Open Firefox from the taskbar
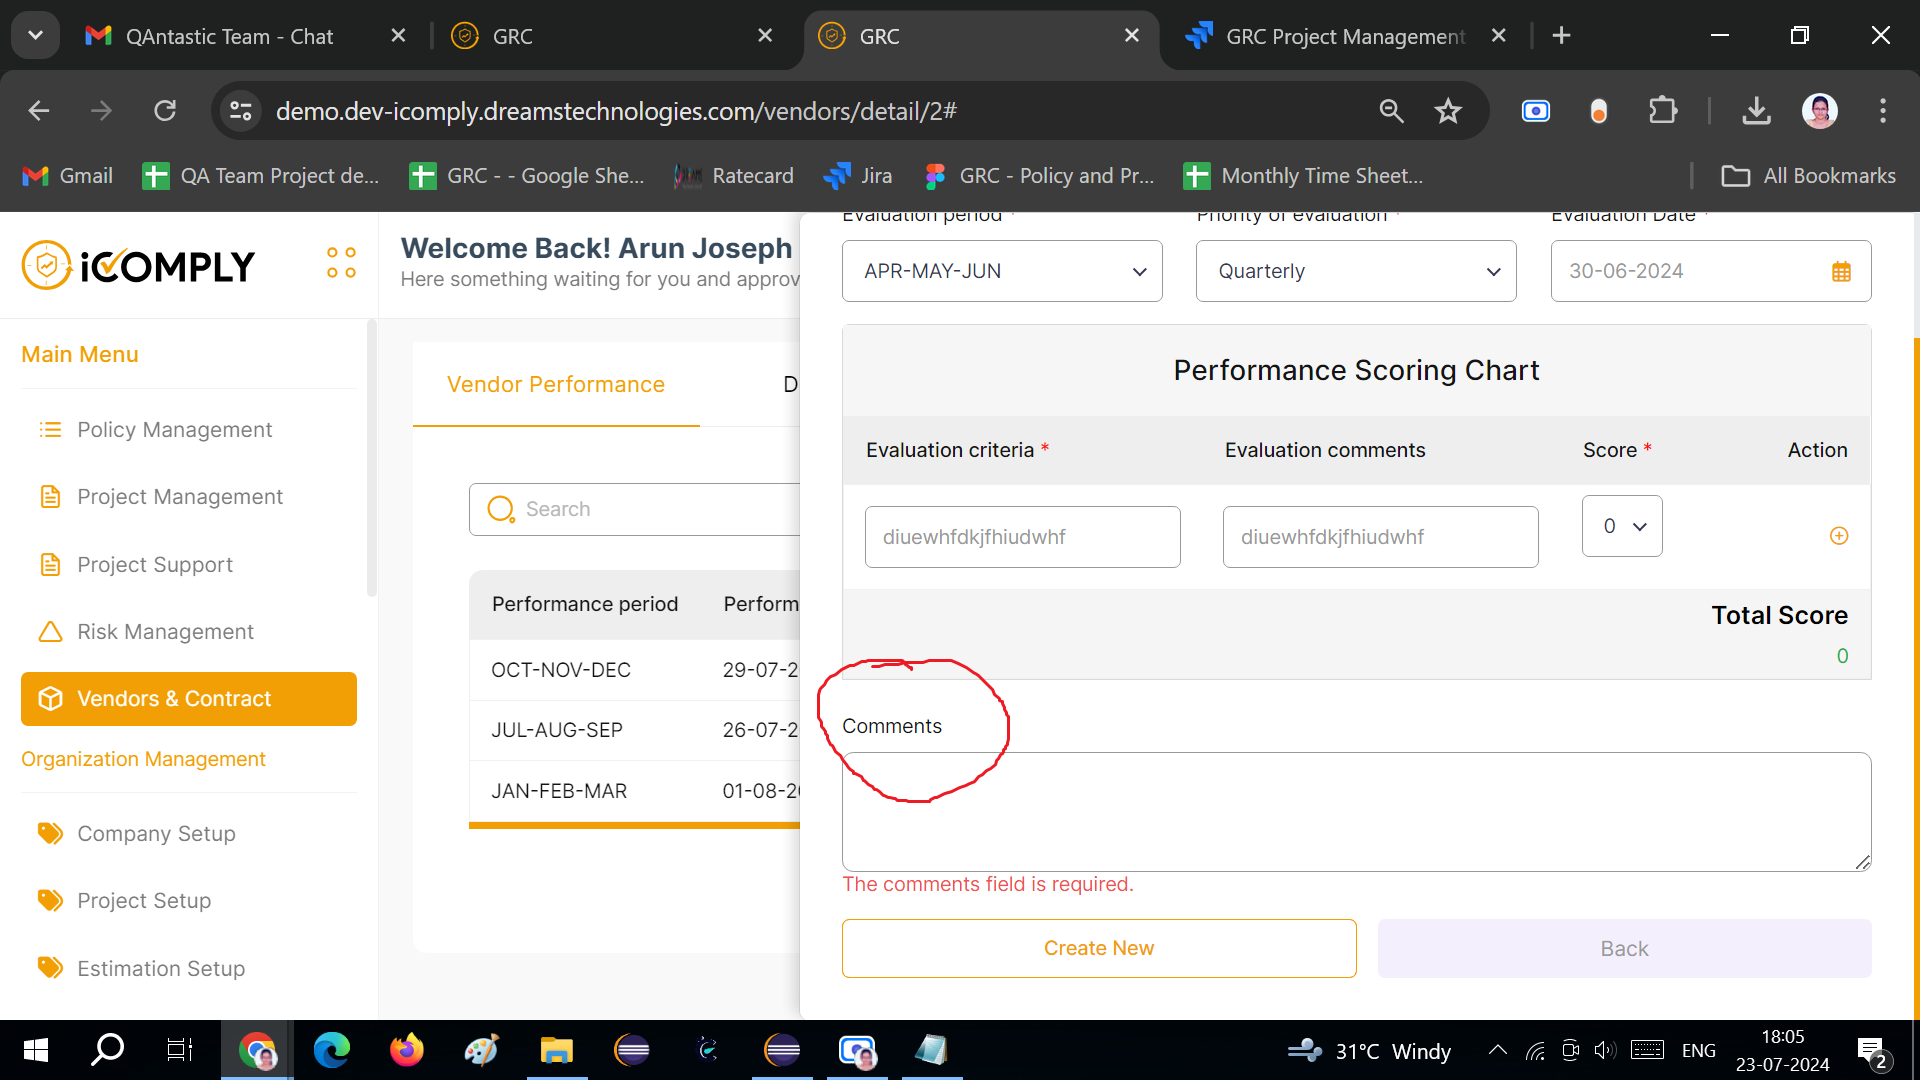The height and width of the screenshot is (1080, 1920). 406,1050
